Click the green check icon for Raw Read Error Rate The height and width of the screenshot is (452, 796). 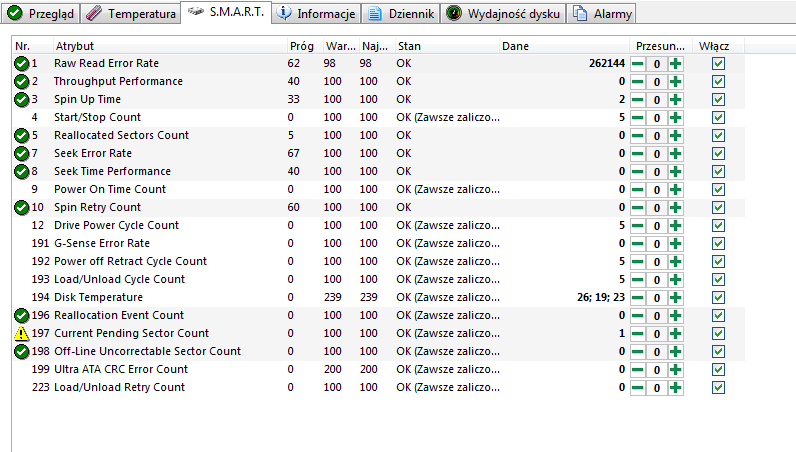(21, 63)
